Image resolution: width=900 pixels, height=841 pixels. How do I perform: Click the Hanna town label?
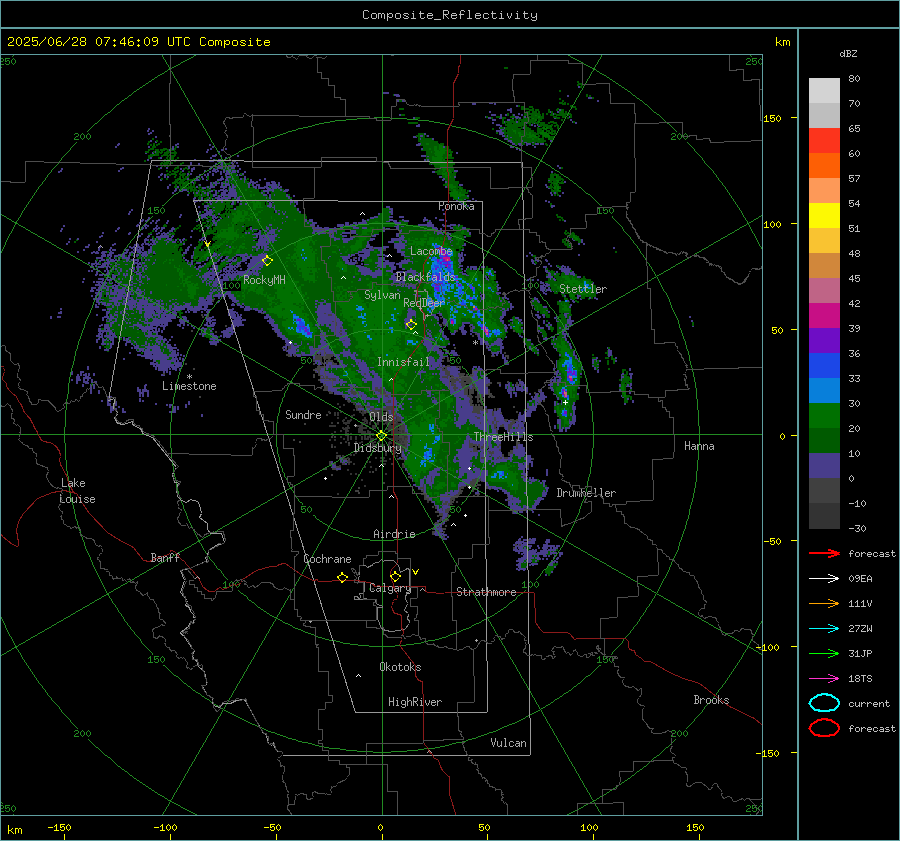tap(699, 446)
